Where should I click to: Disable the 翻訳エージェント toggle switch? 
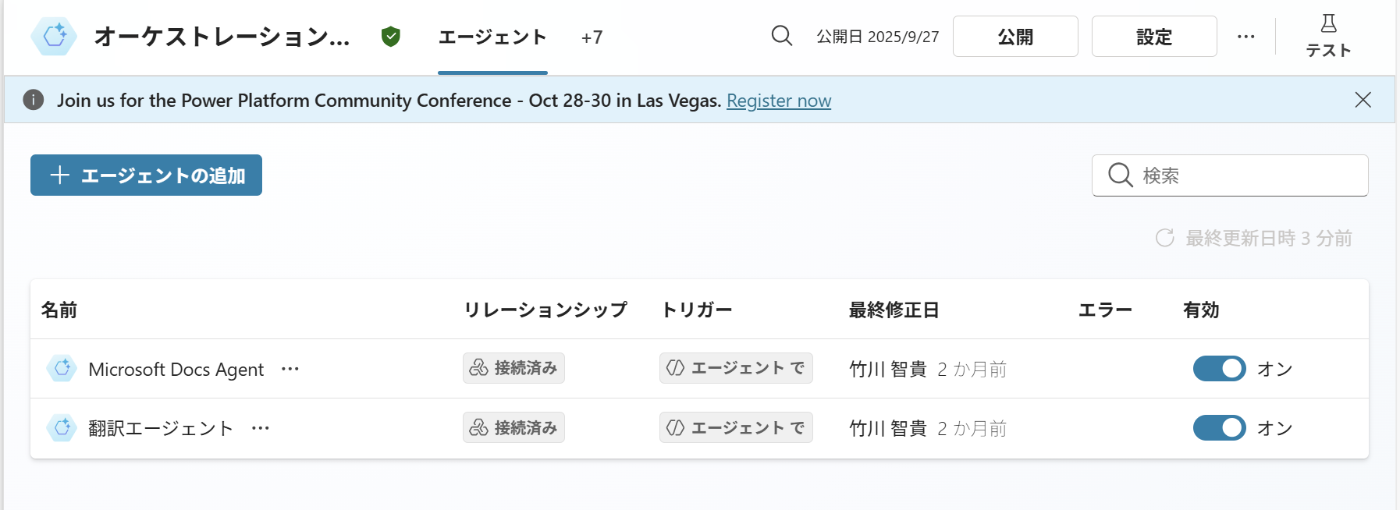point(1219,428)
